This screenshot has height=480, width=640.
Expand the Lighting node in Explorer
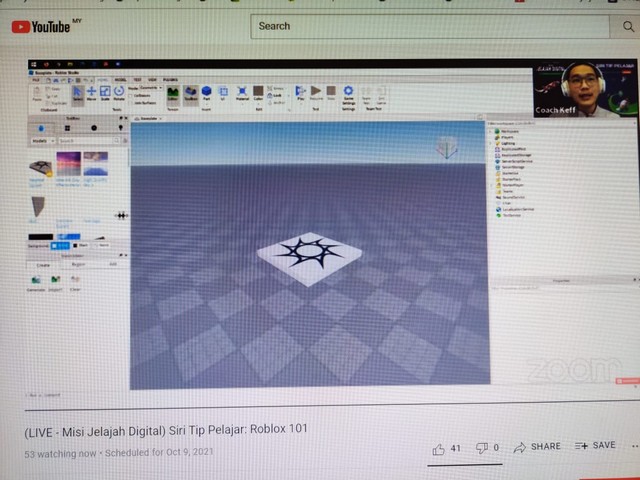coord(492,144)
